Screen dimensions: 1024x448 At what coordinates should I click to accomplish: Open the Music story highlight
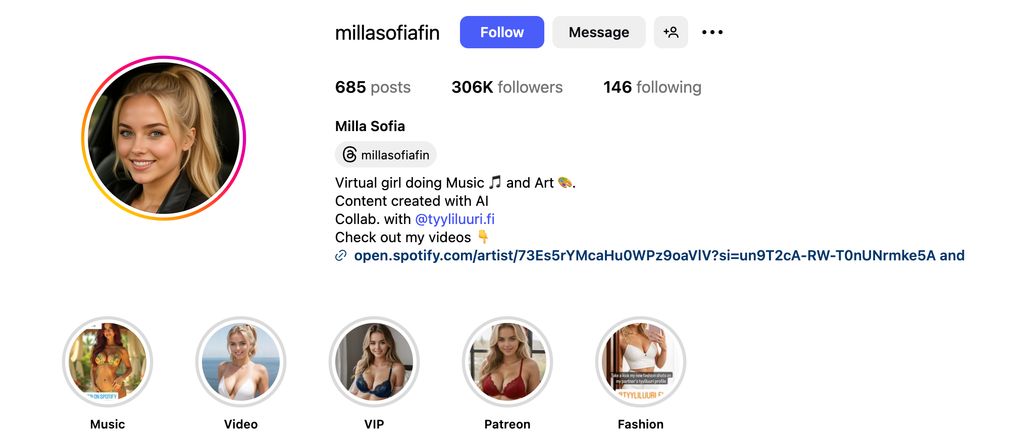click(x=107, y=362)
